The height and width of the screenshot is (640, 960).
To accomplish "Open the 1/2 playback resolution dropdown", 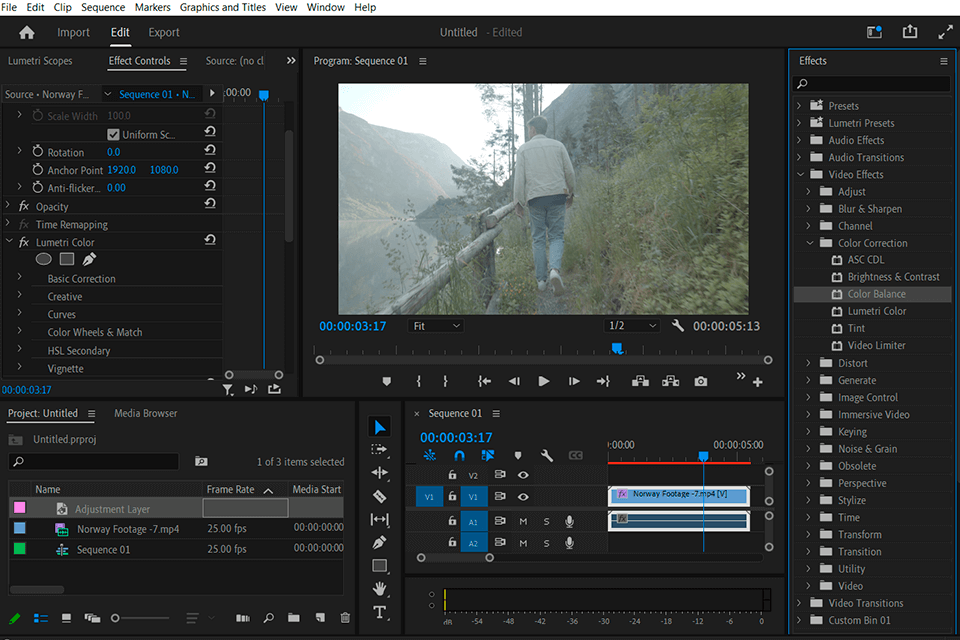I will pos(631,326).
